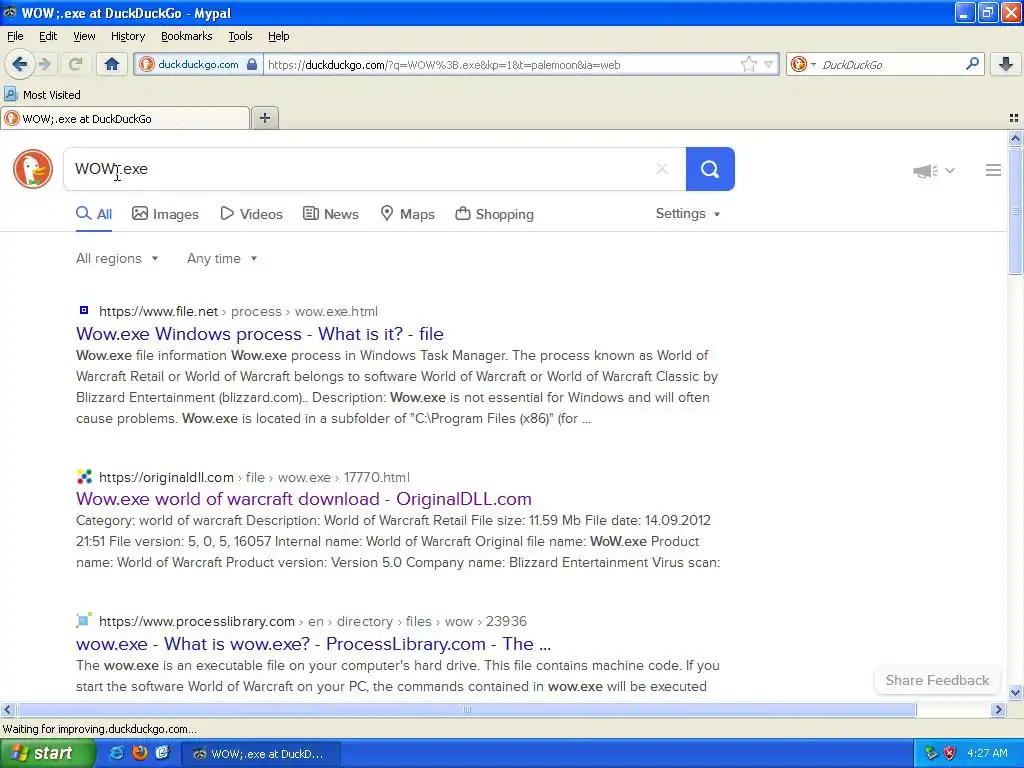
Task: Click the browser Back arrow button
Action: point(19,64)
